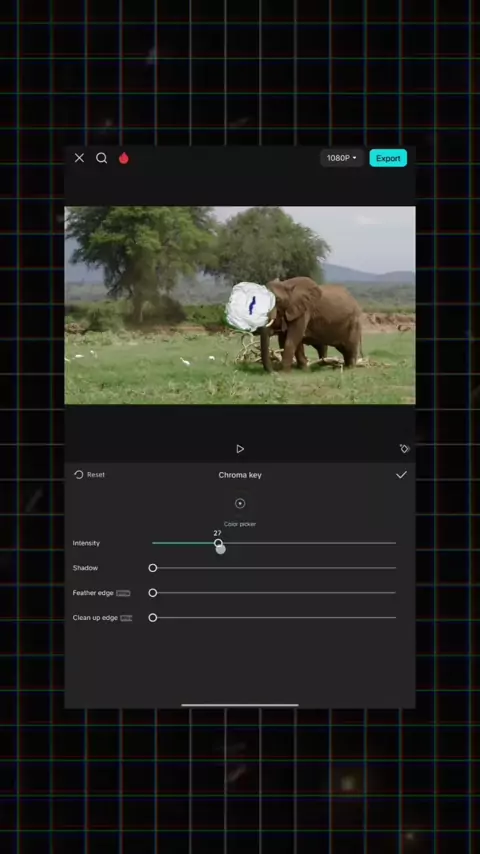Tap the Pro badge beside Feather edge
Image resolution: width=480 pixels, height=854 pixels.
tap(123, 593)
